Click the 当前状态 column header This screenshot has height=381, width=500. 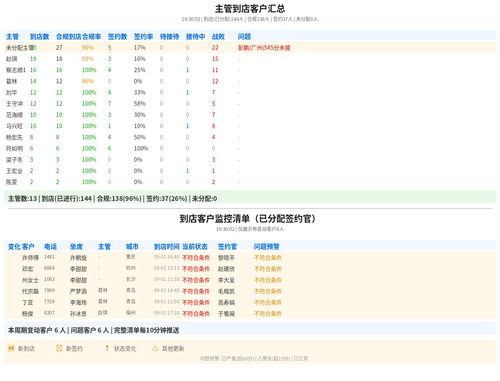[195, 247]
